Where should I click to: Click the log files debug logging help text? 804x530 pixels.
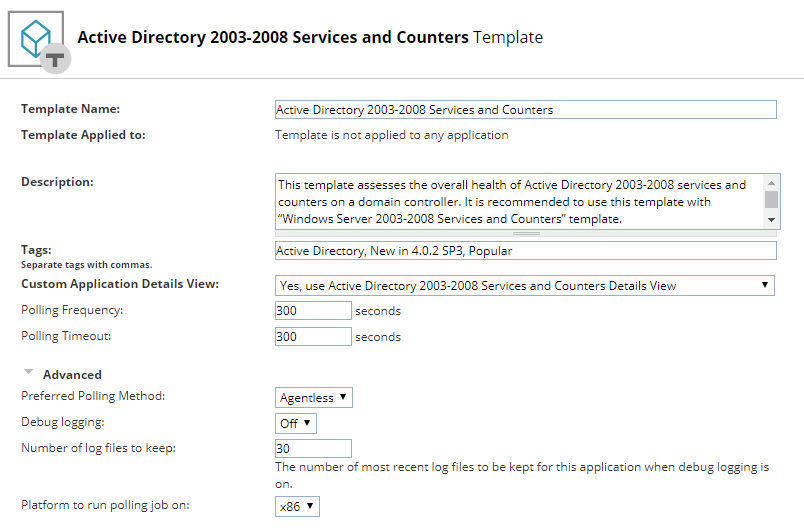click(x=522, y=475)
